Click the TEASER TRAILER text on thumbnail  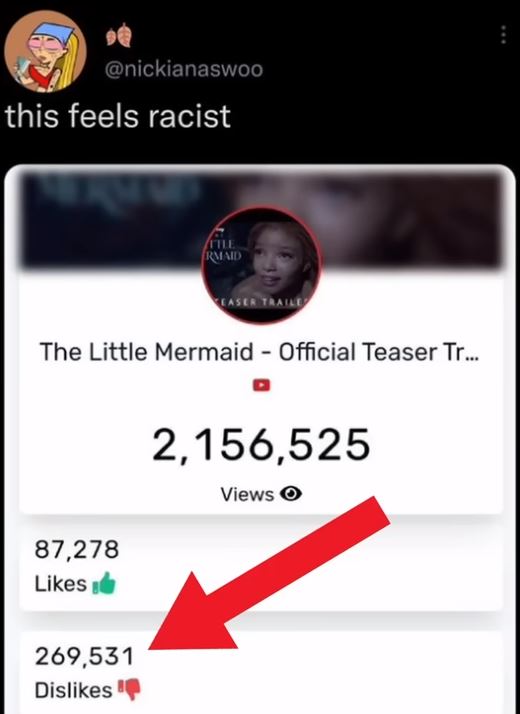pyautogui.click(x=261, y=302)
